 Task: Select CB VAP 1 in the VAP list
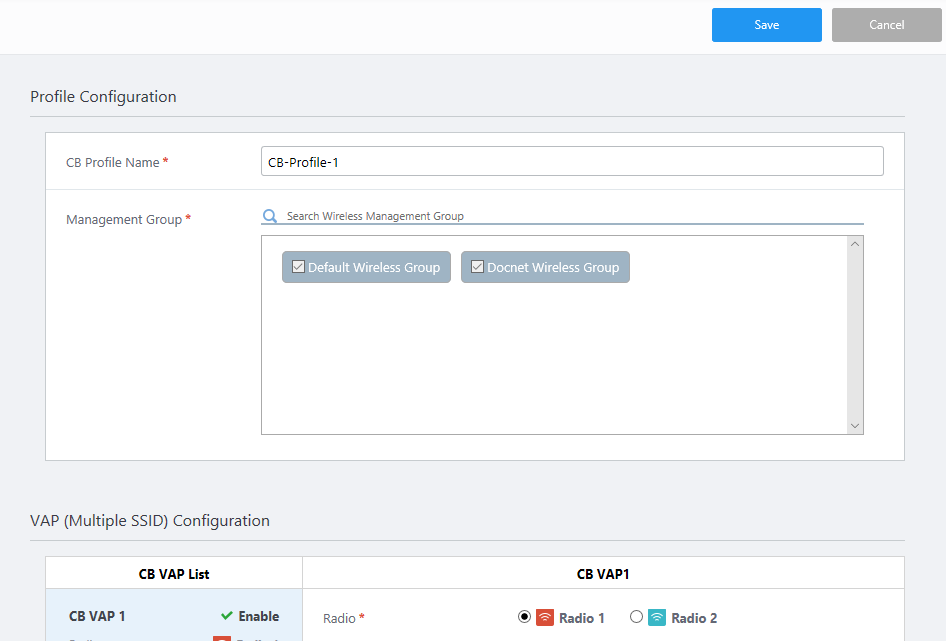point(98,617)
